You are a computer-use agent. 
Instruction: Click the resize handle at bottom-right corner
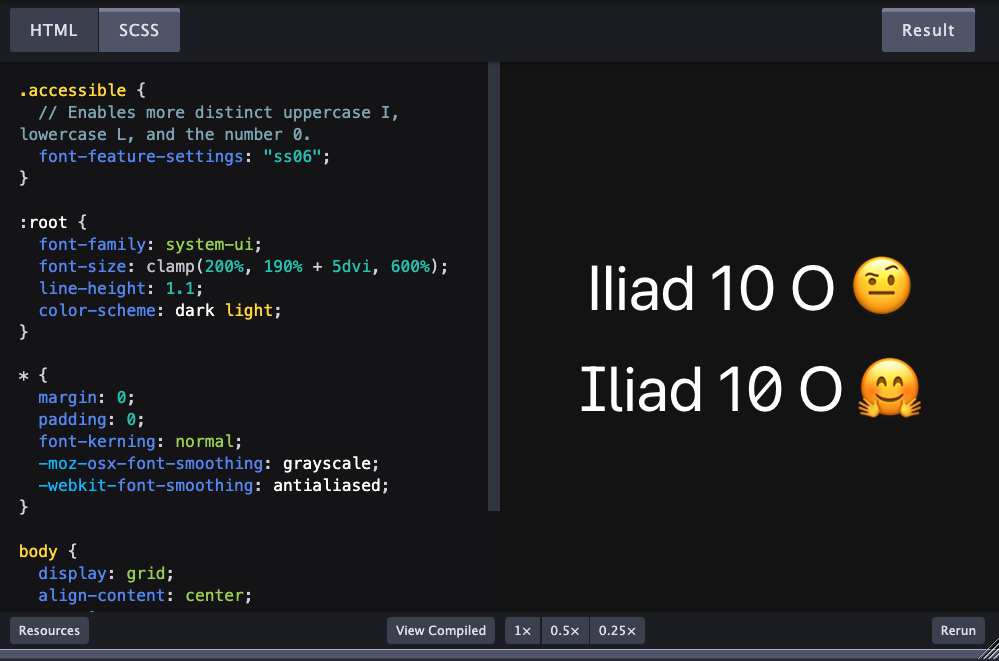989,651
